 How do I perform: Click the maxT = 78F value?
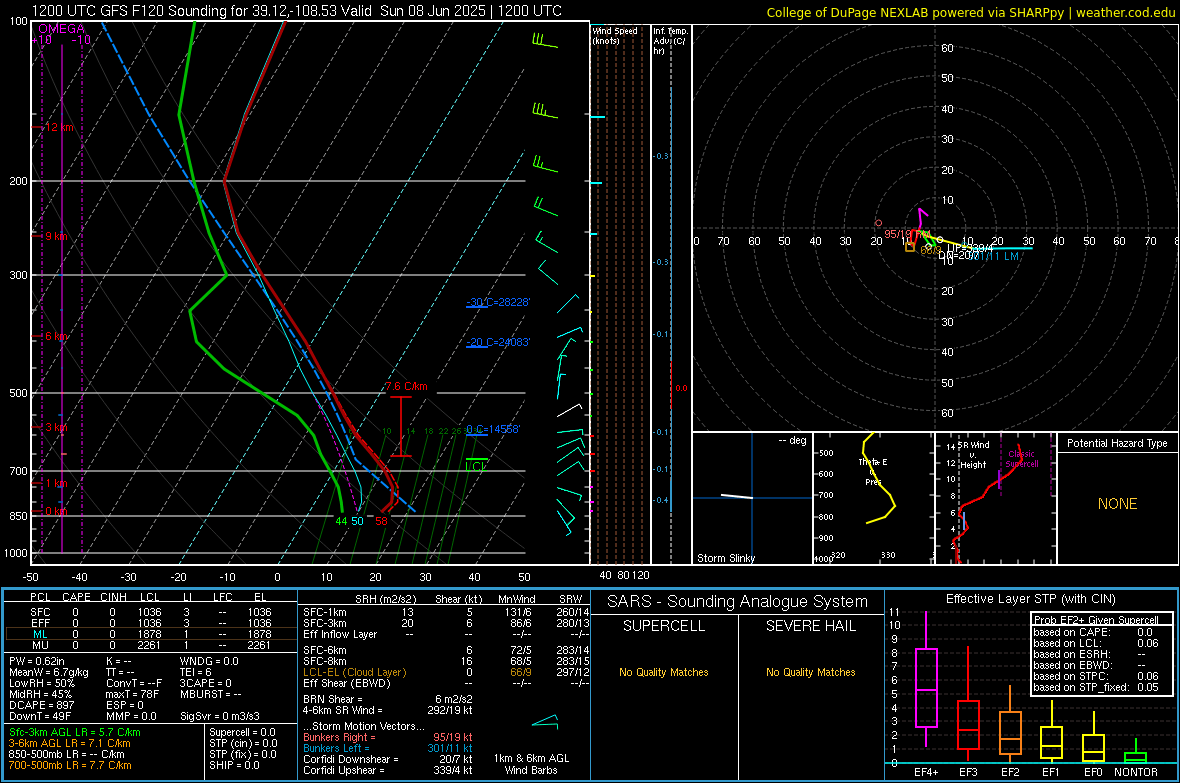[x=132, y=694]
